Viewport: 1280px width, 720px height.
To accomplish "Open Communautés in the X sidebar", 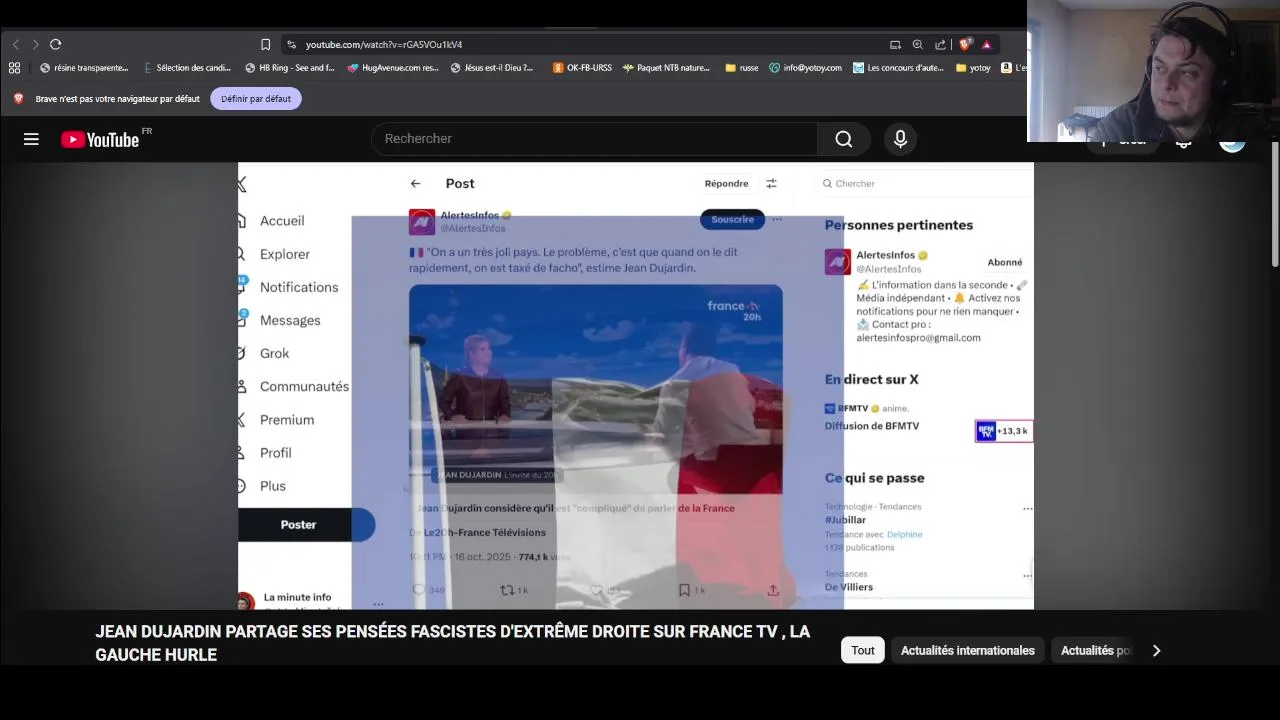I will click(304, 386).
